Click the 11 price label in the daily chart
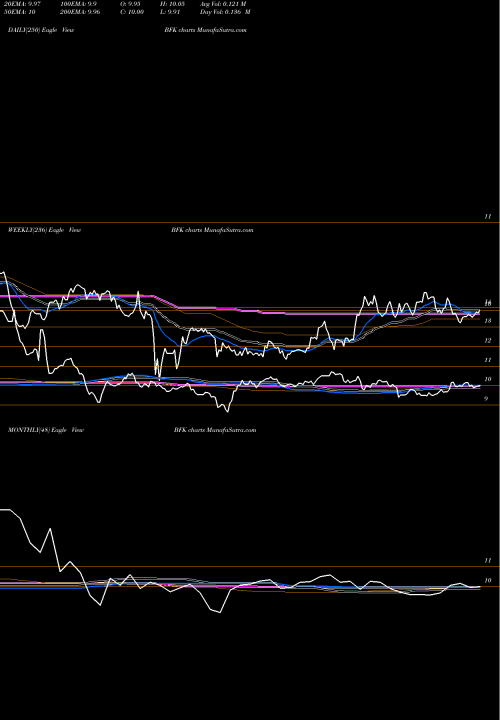Image resolution: width=500 pixels, height=720 pixels. (x=488, y=216)
